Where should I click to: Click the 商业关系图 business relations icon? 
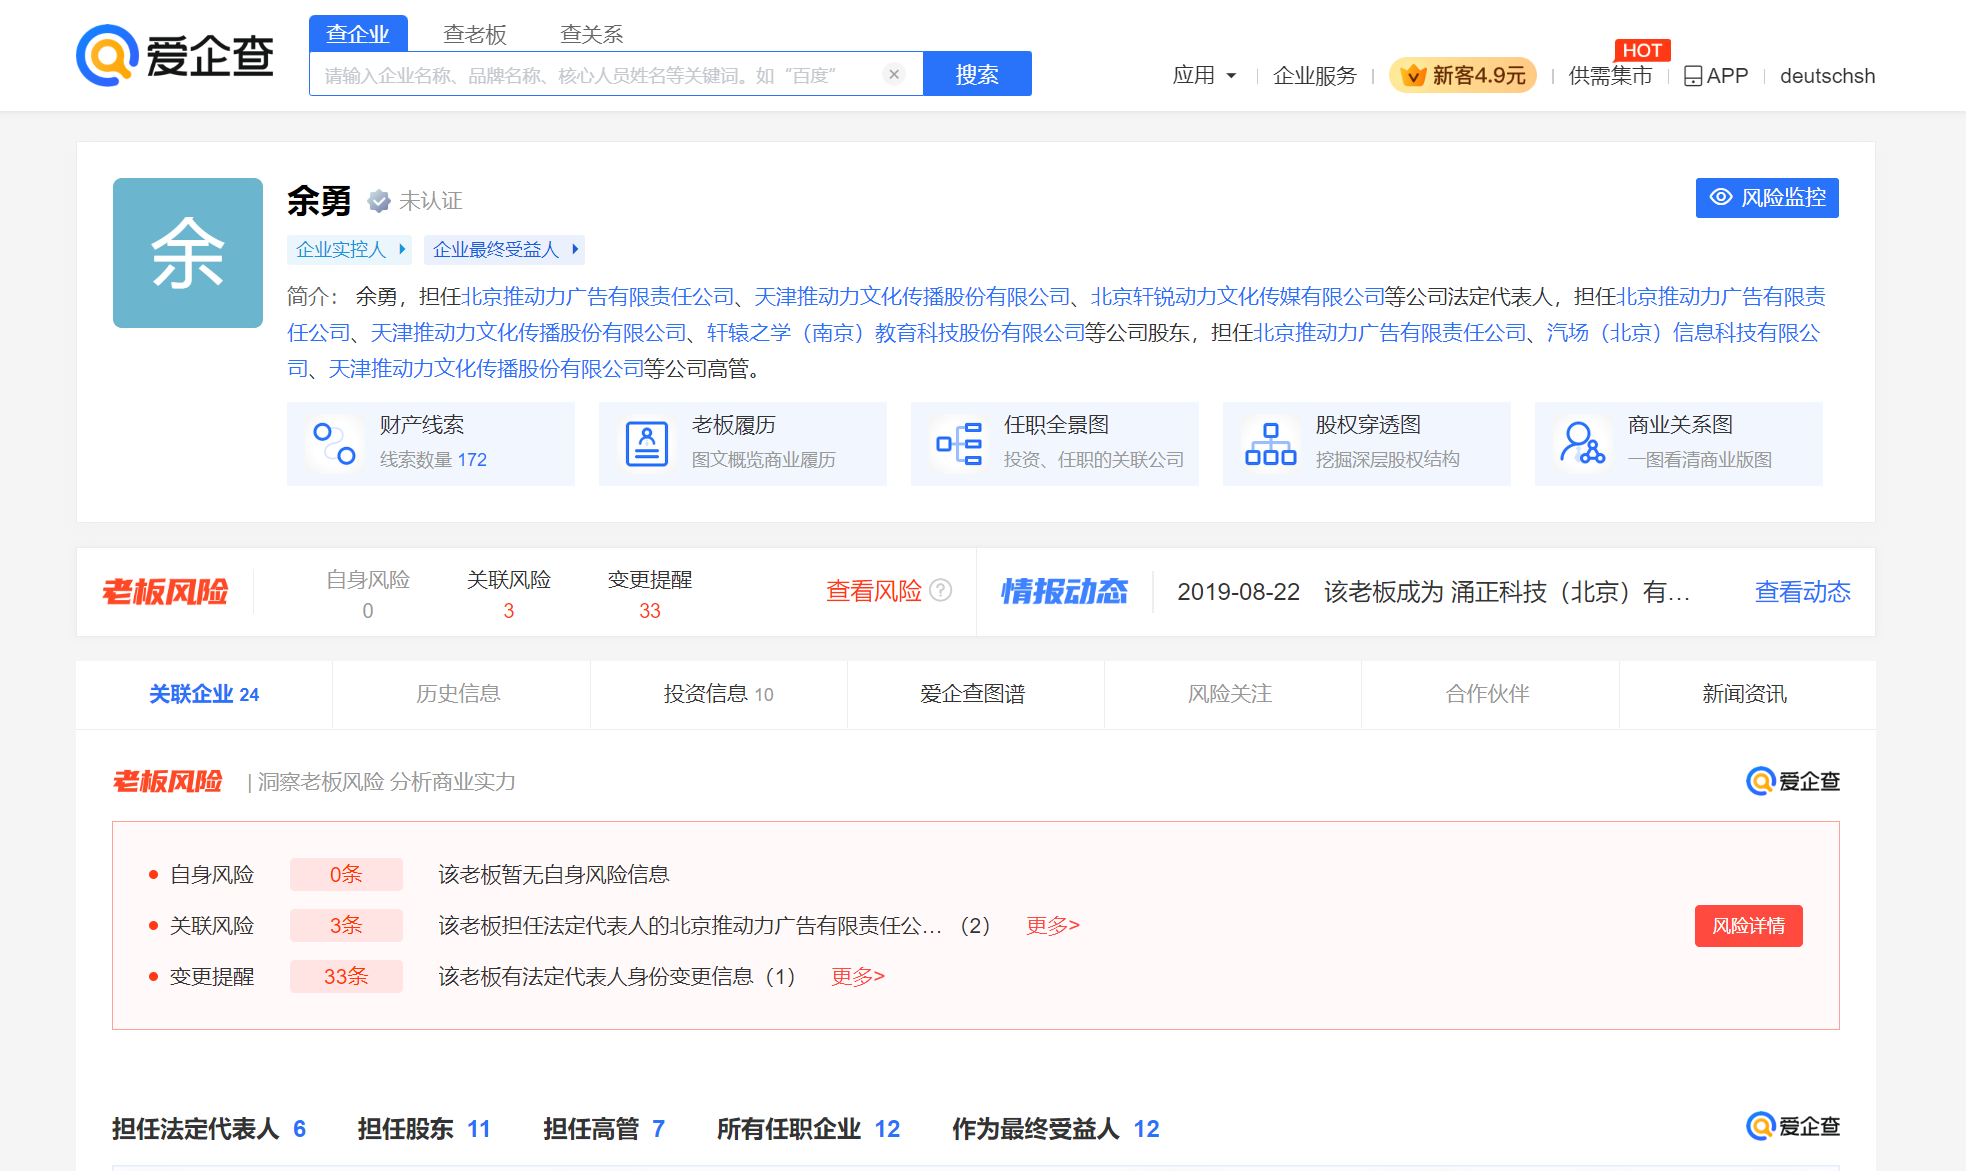click(1582, 444)
